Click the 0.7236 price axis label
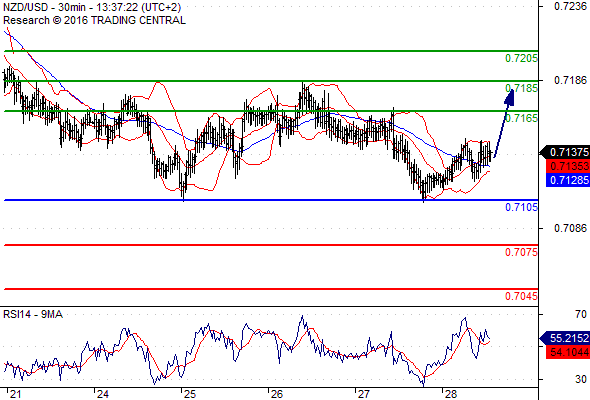This screenshot has width=590, height=400. point(570,6)
